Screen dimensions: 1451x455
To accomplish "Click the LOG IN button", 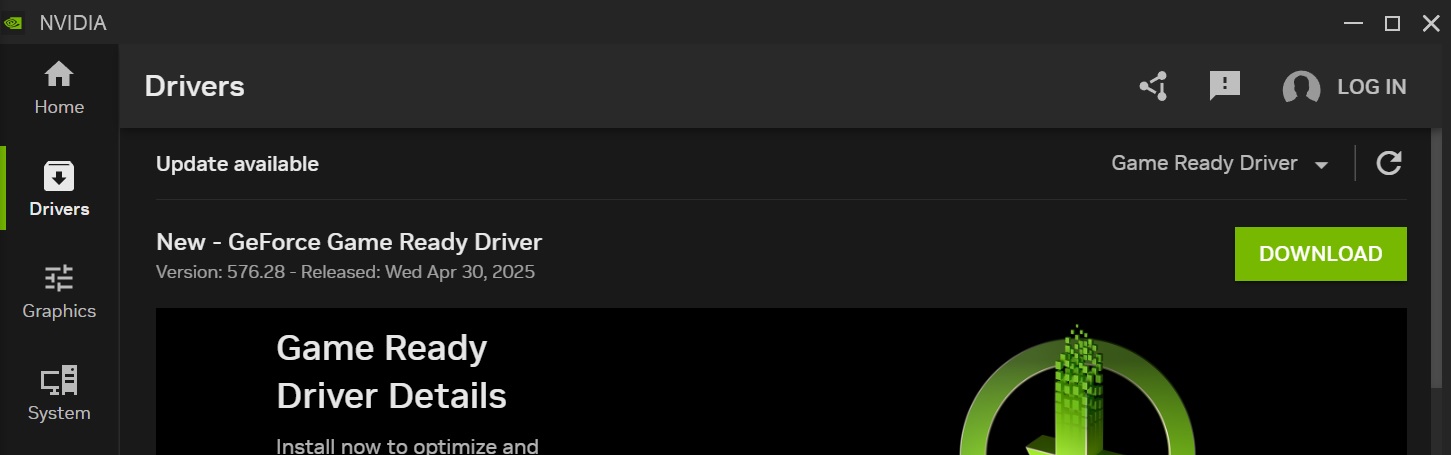I will pyautogui.click(x=1371, y=87).
